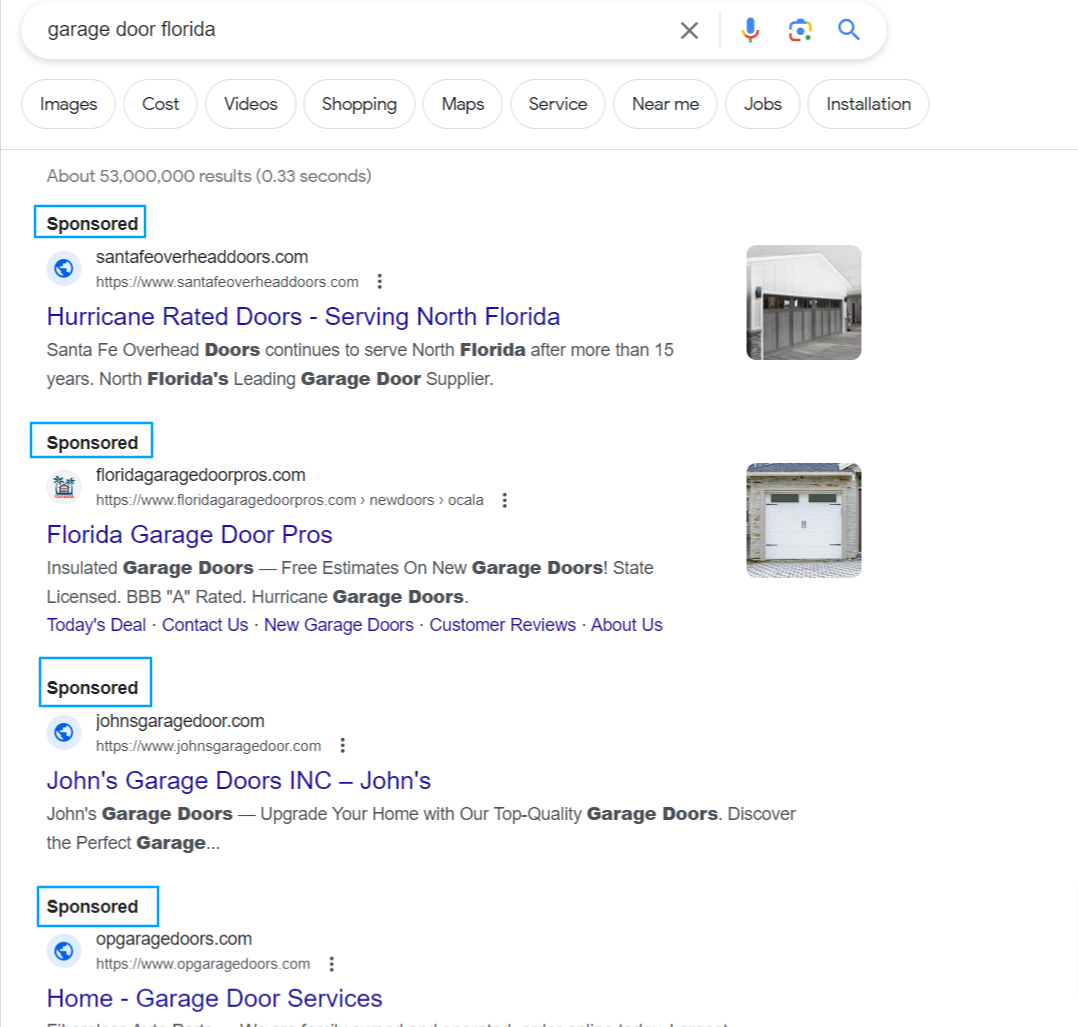This screenshot has height=1027, width=1078.
Task: Click the johnsgaragedoor.com site name
Action: [179, 721]
